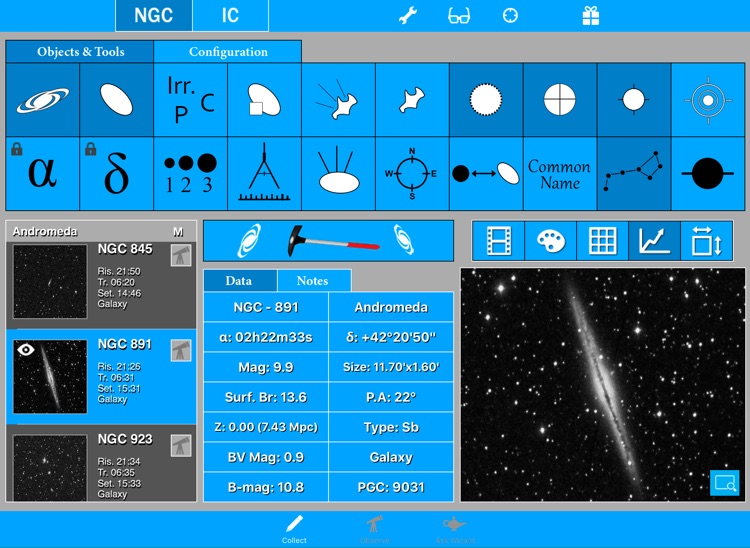Select the black disk with line icon
This screenshot has height=548, width=750.
point(708,174)
